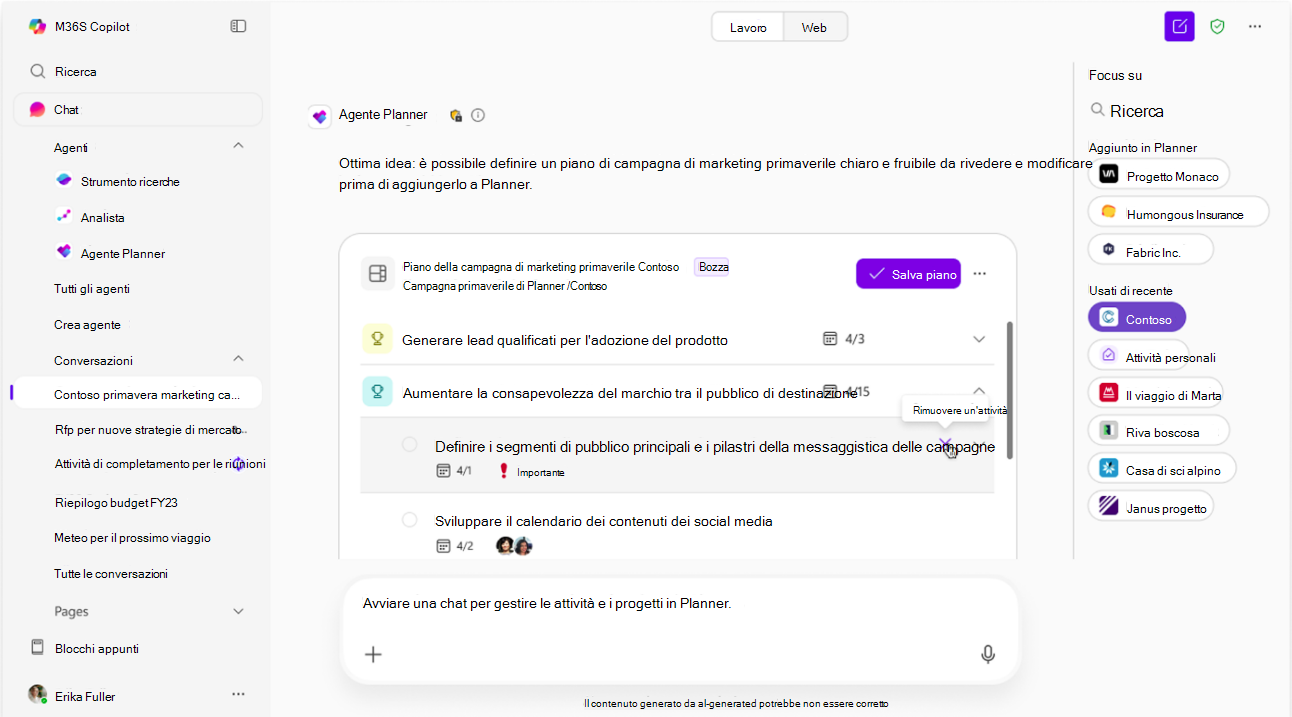Image resolution: width=1292 pixels, height=717 pixels.
Task: Click the Agente Planner header icon
Action: (x=319, y=116)
